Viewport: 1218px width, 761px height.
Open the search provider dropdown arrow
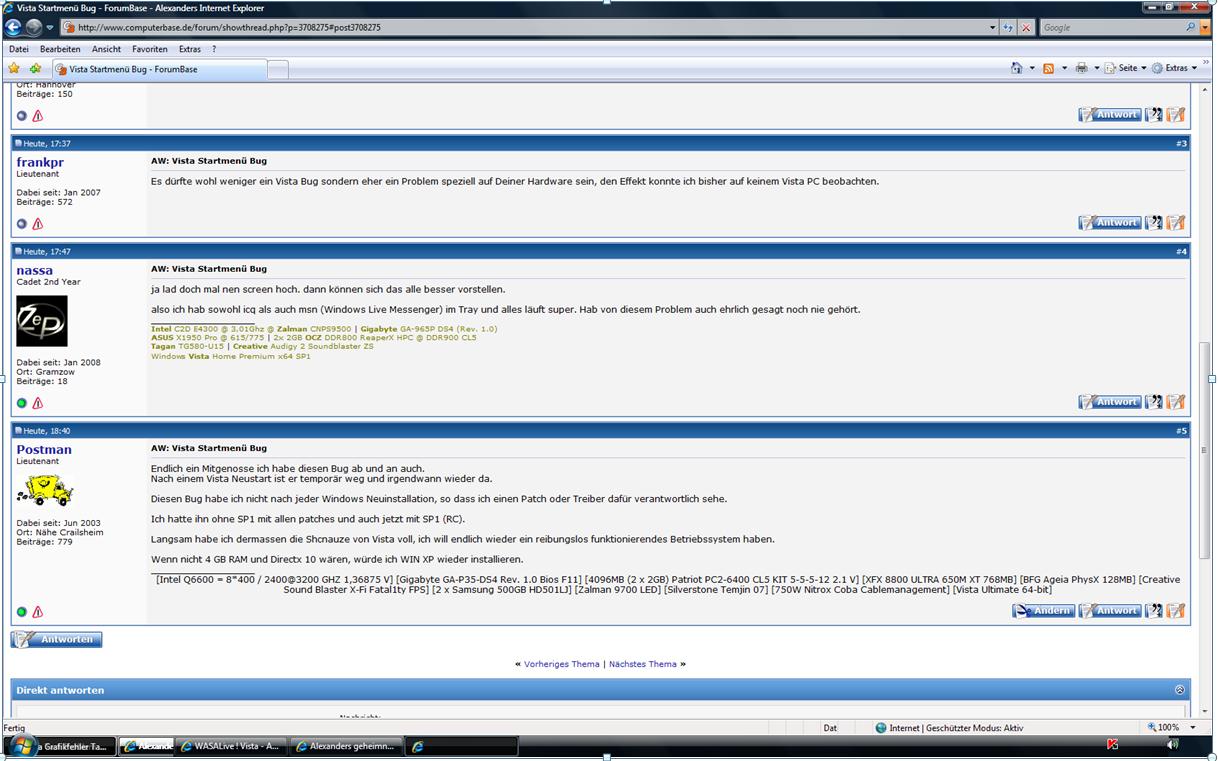pos(1206,27)
